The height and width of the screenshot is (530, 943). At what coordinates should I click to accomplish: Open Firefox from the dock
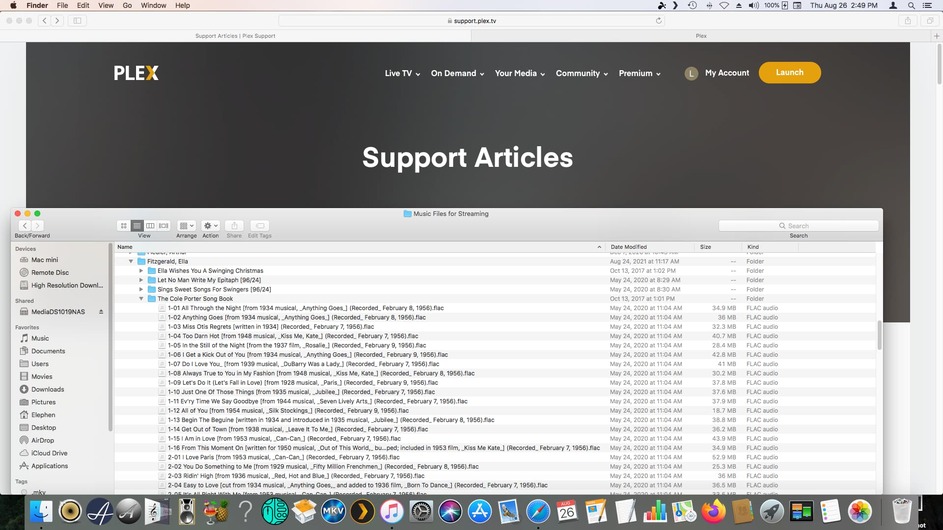(x=713, y=512)
